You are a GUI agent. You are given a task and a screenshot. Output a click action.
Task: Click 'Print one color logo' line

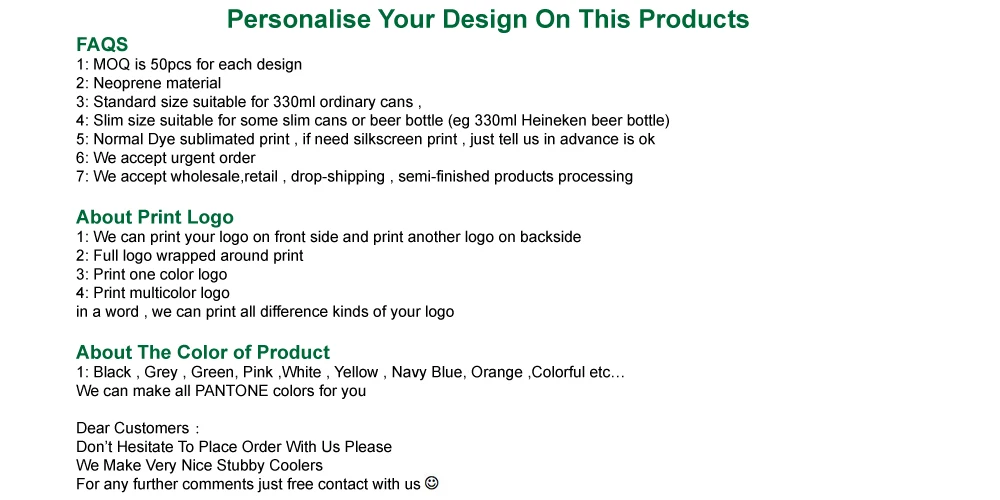(152, 274)
